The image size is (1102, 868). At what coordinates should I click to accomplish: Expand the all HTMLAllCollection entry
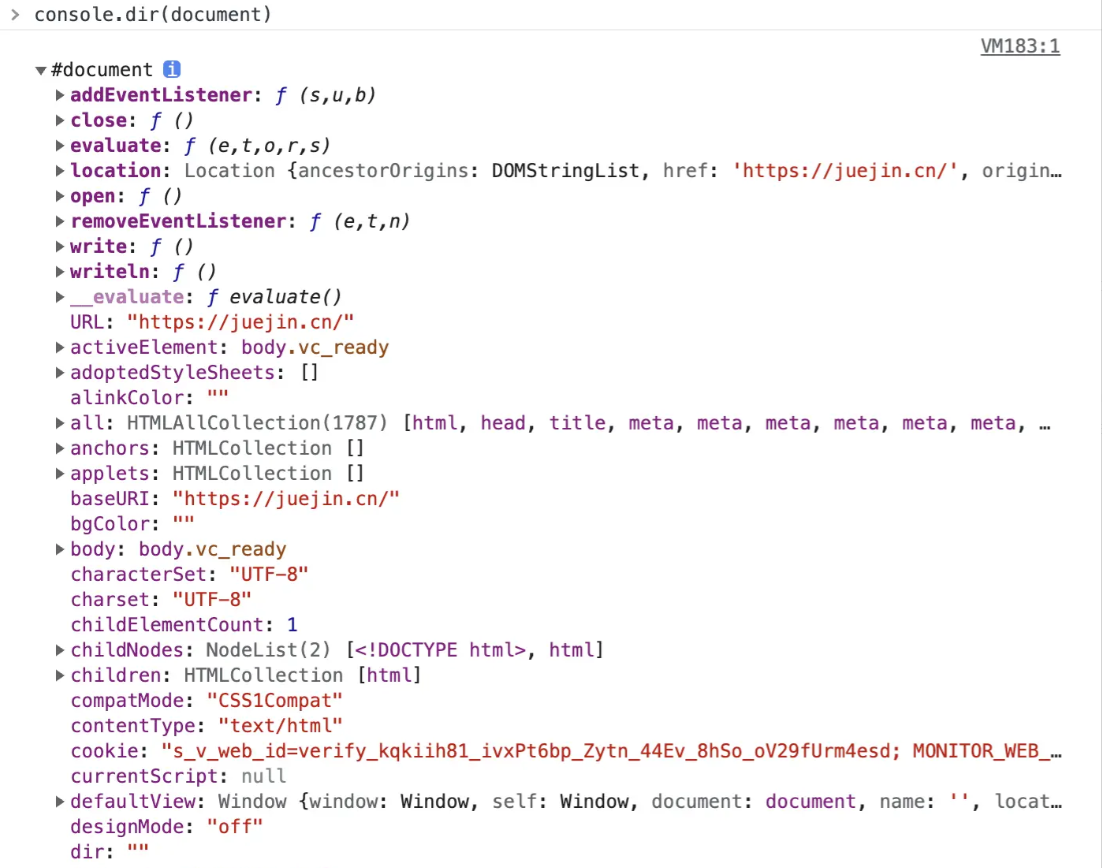[x=61, y=423]
